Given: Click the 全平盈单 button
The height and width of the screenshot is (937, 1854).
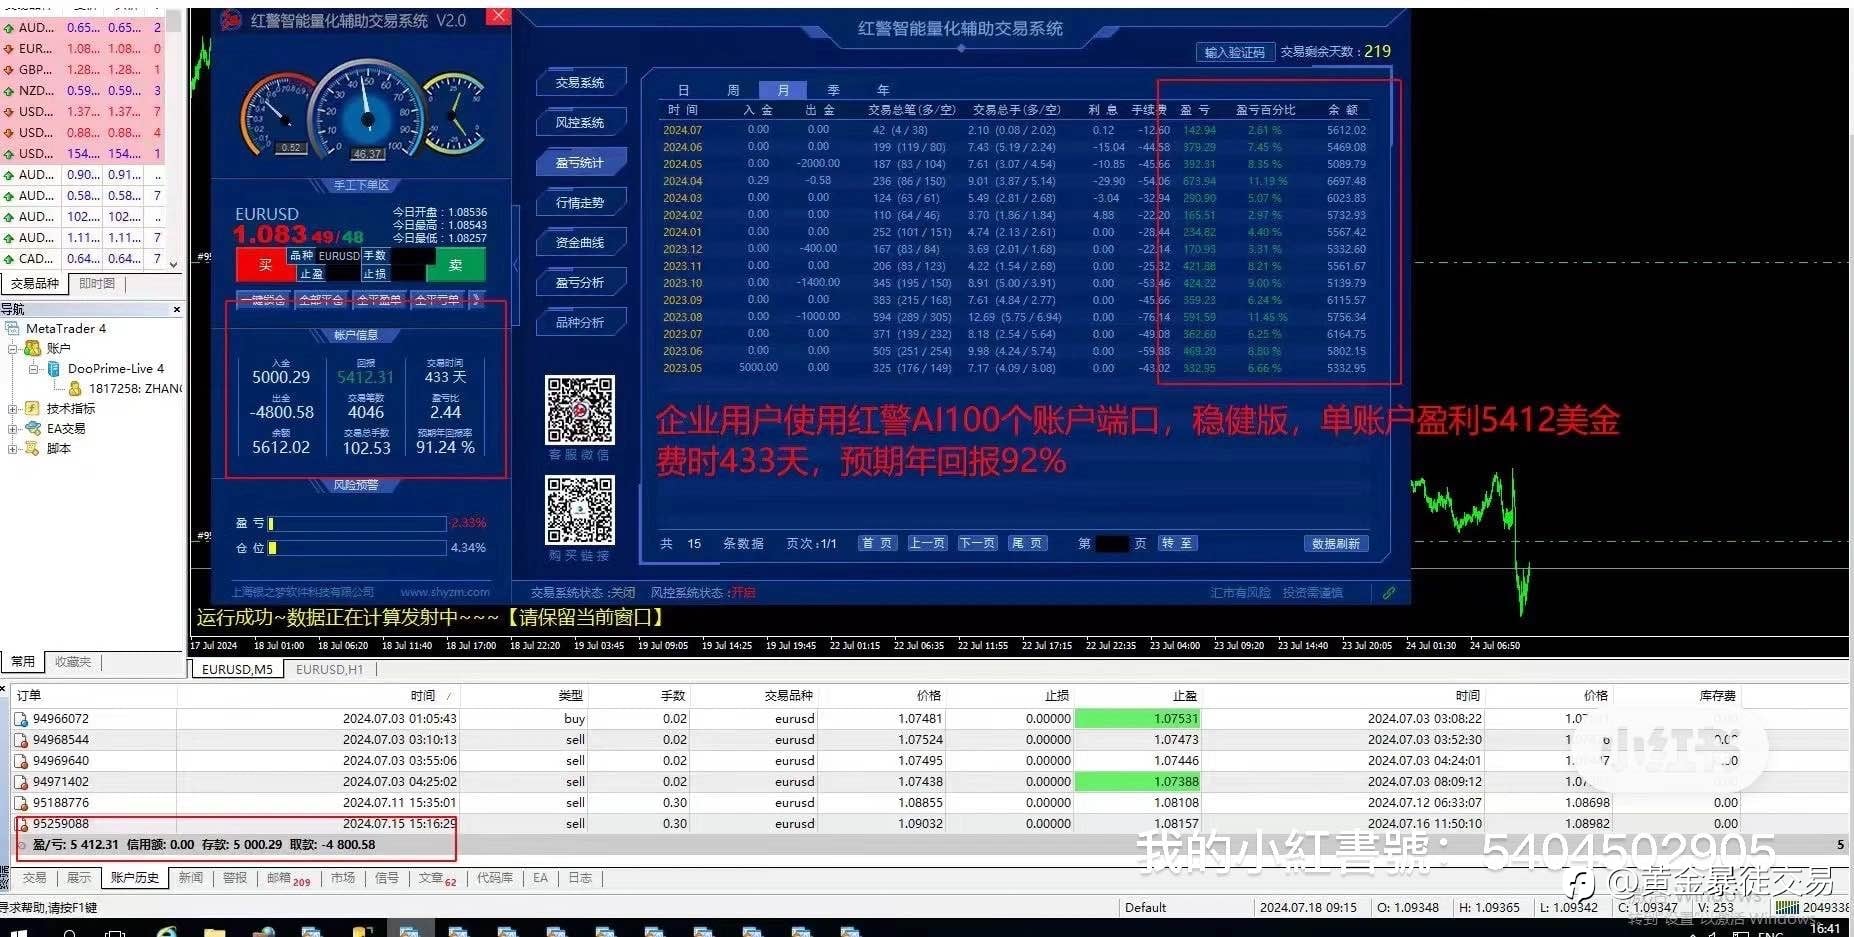Looking at the screenshot, I should 380,300.
